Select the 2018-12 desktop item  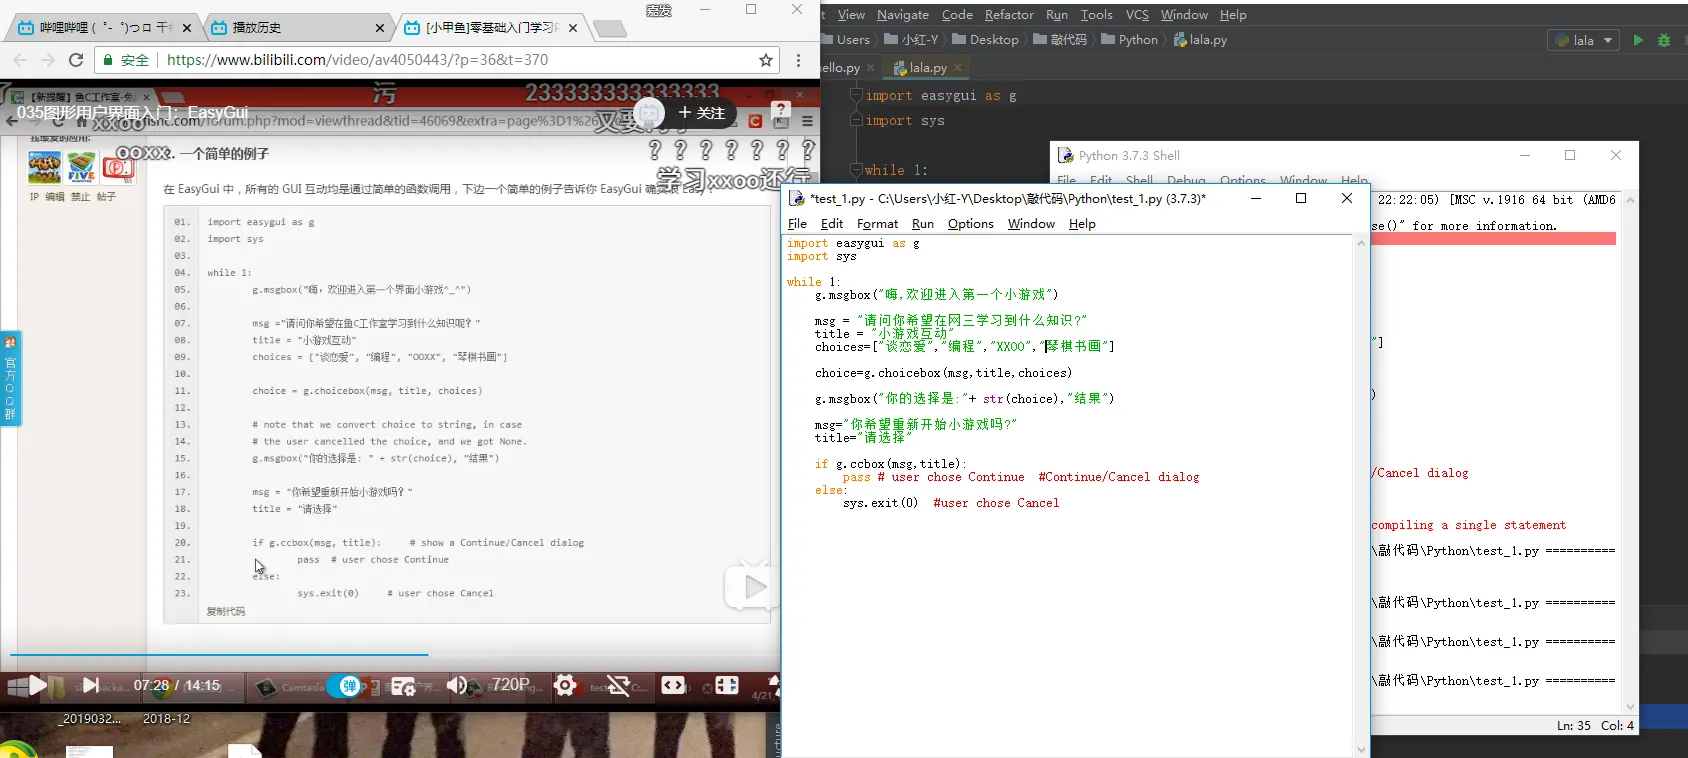point(166,719)
